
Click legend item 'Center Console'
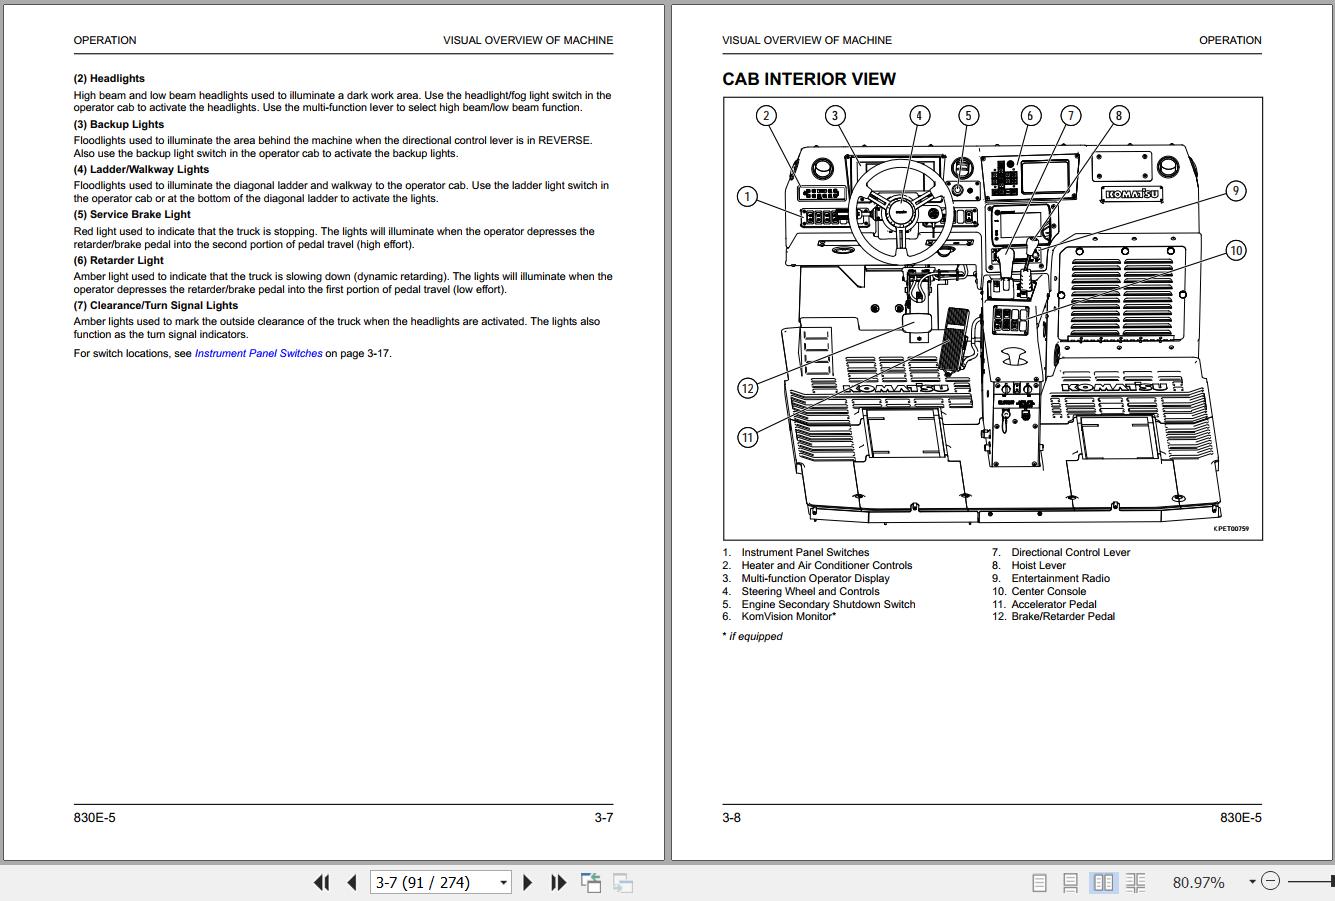(1048, 591)
